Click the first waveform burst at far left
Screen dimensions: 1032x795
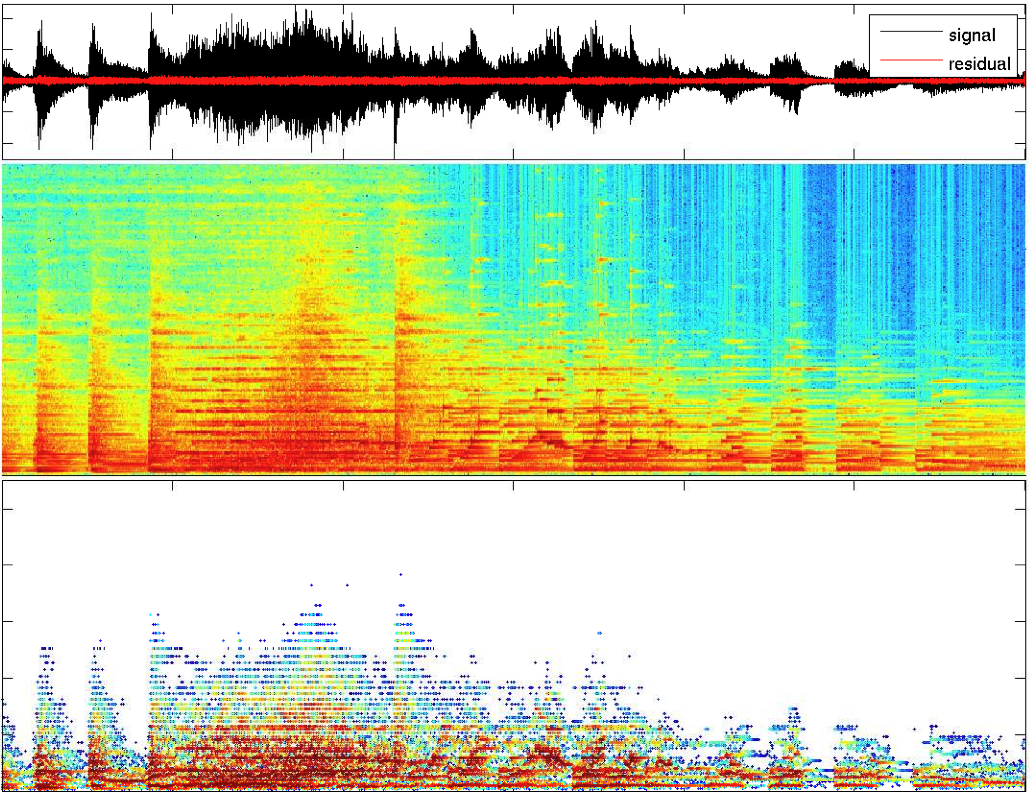click(40, 60)
